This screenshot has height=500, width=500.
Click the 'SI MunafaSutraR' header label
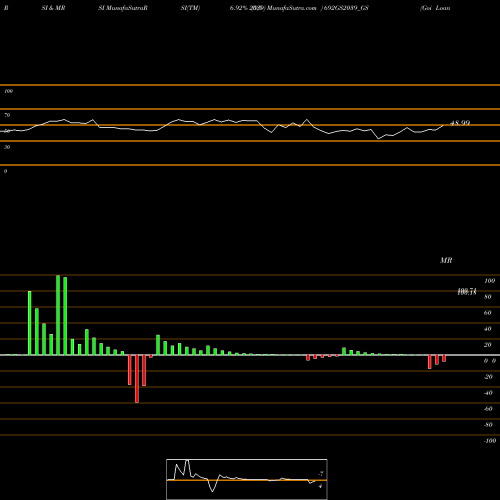pyautogui.click(x=123, y=8)
